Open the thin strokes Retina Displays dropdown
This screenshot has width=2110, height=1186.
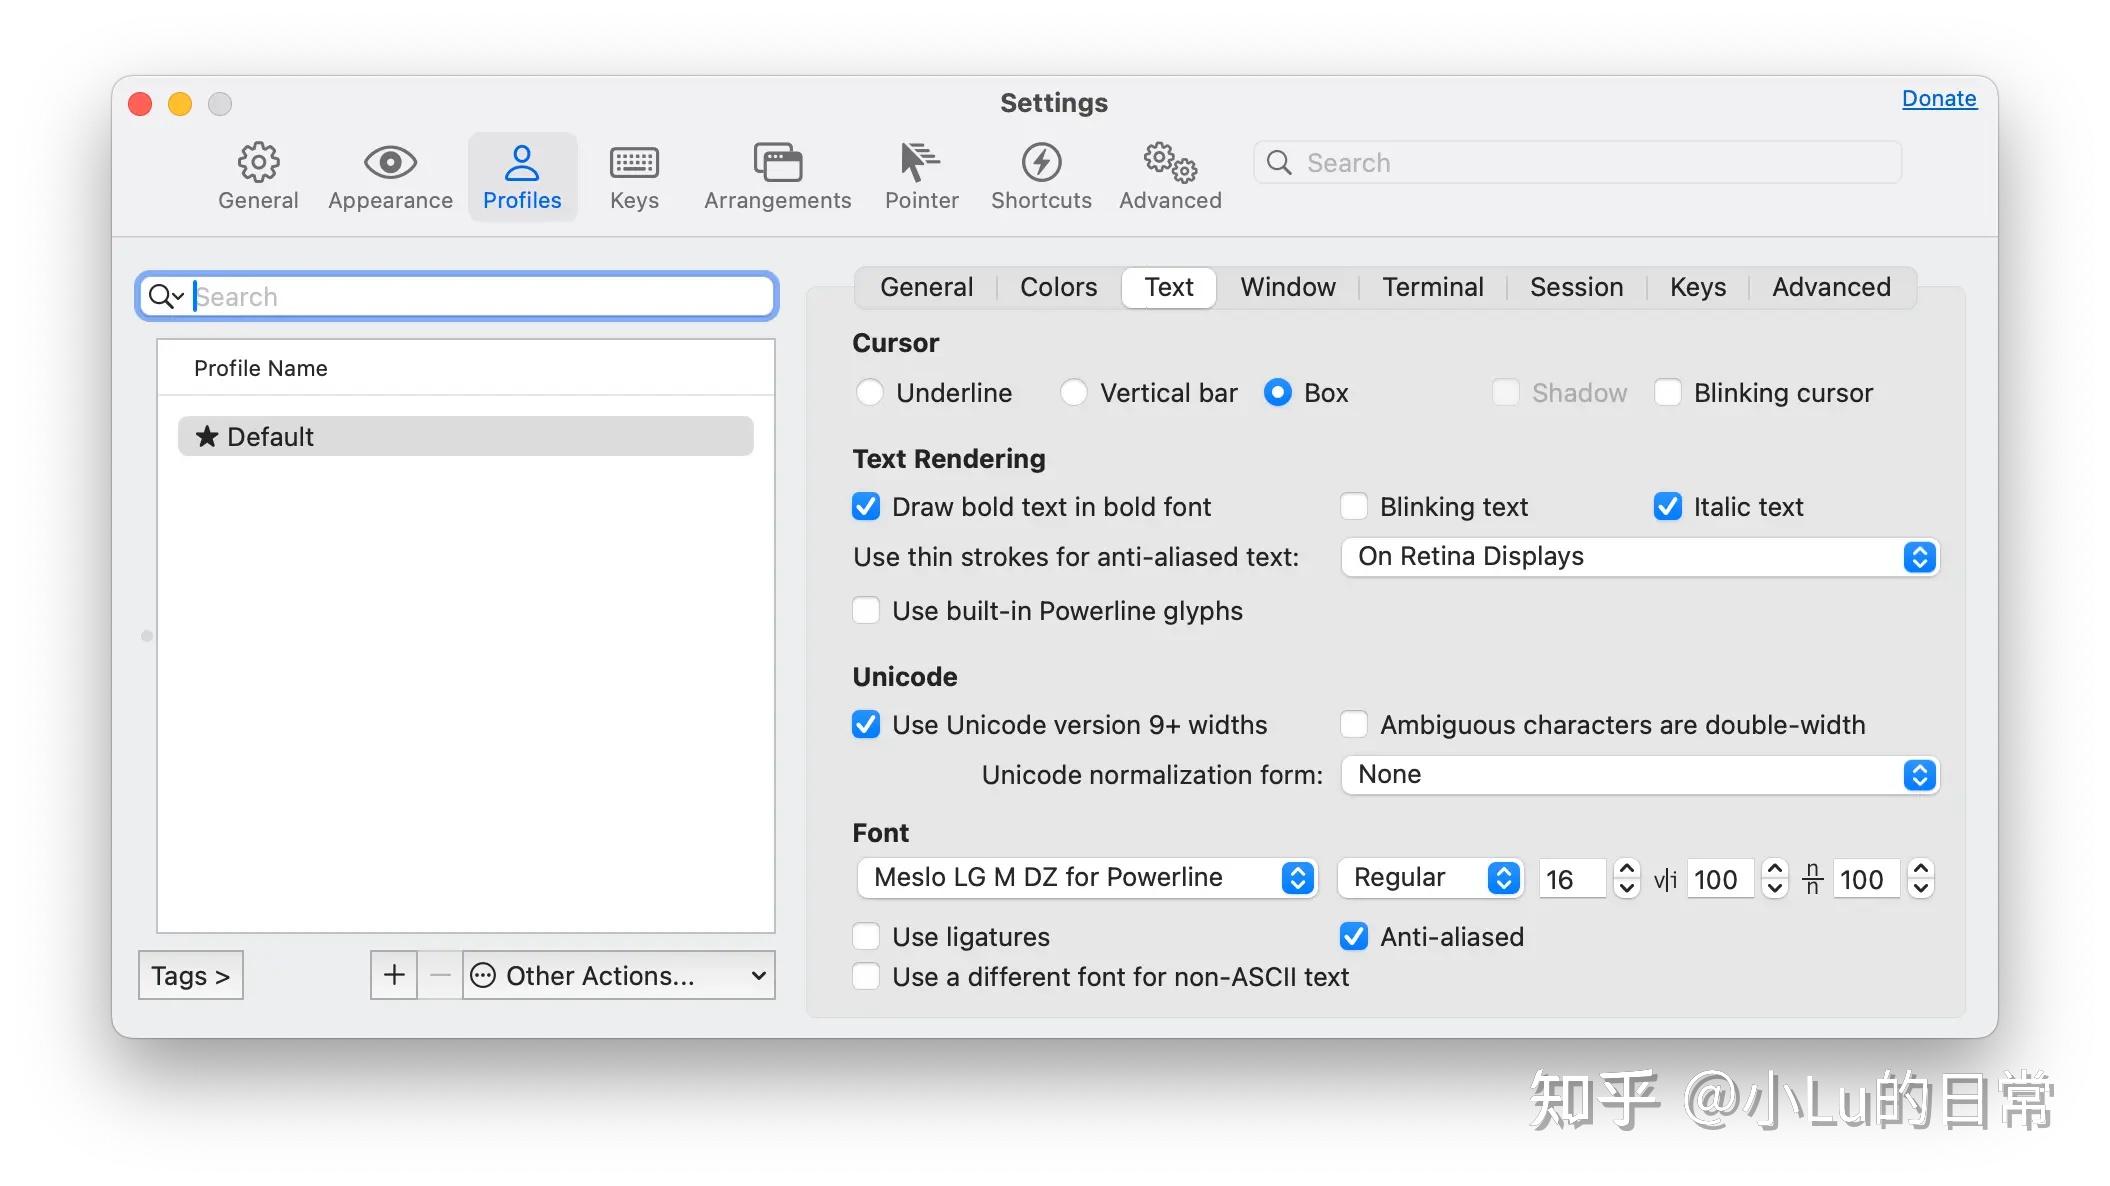pyautogui.click(x=1638, y=557)
